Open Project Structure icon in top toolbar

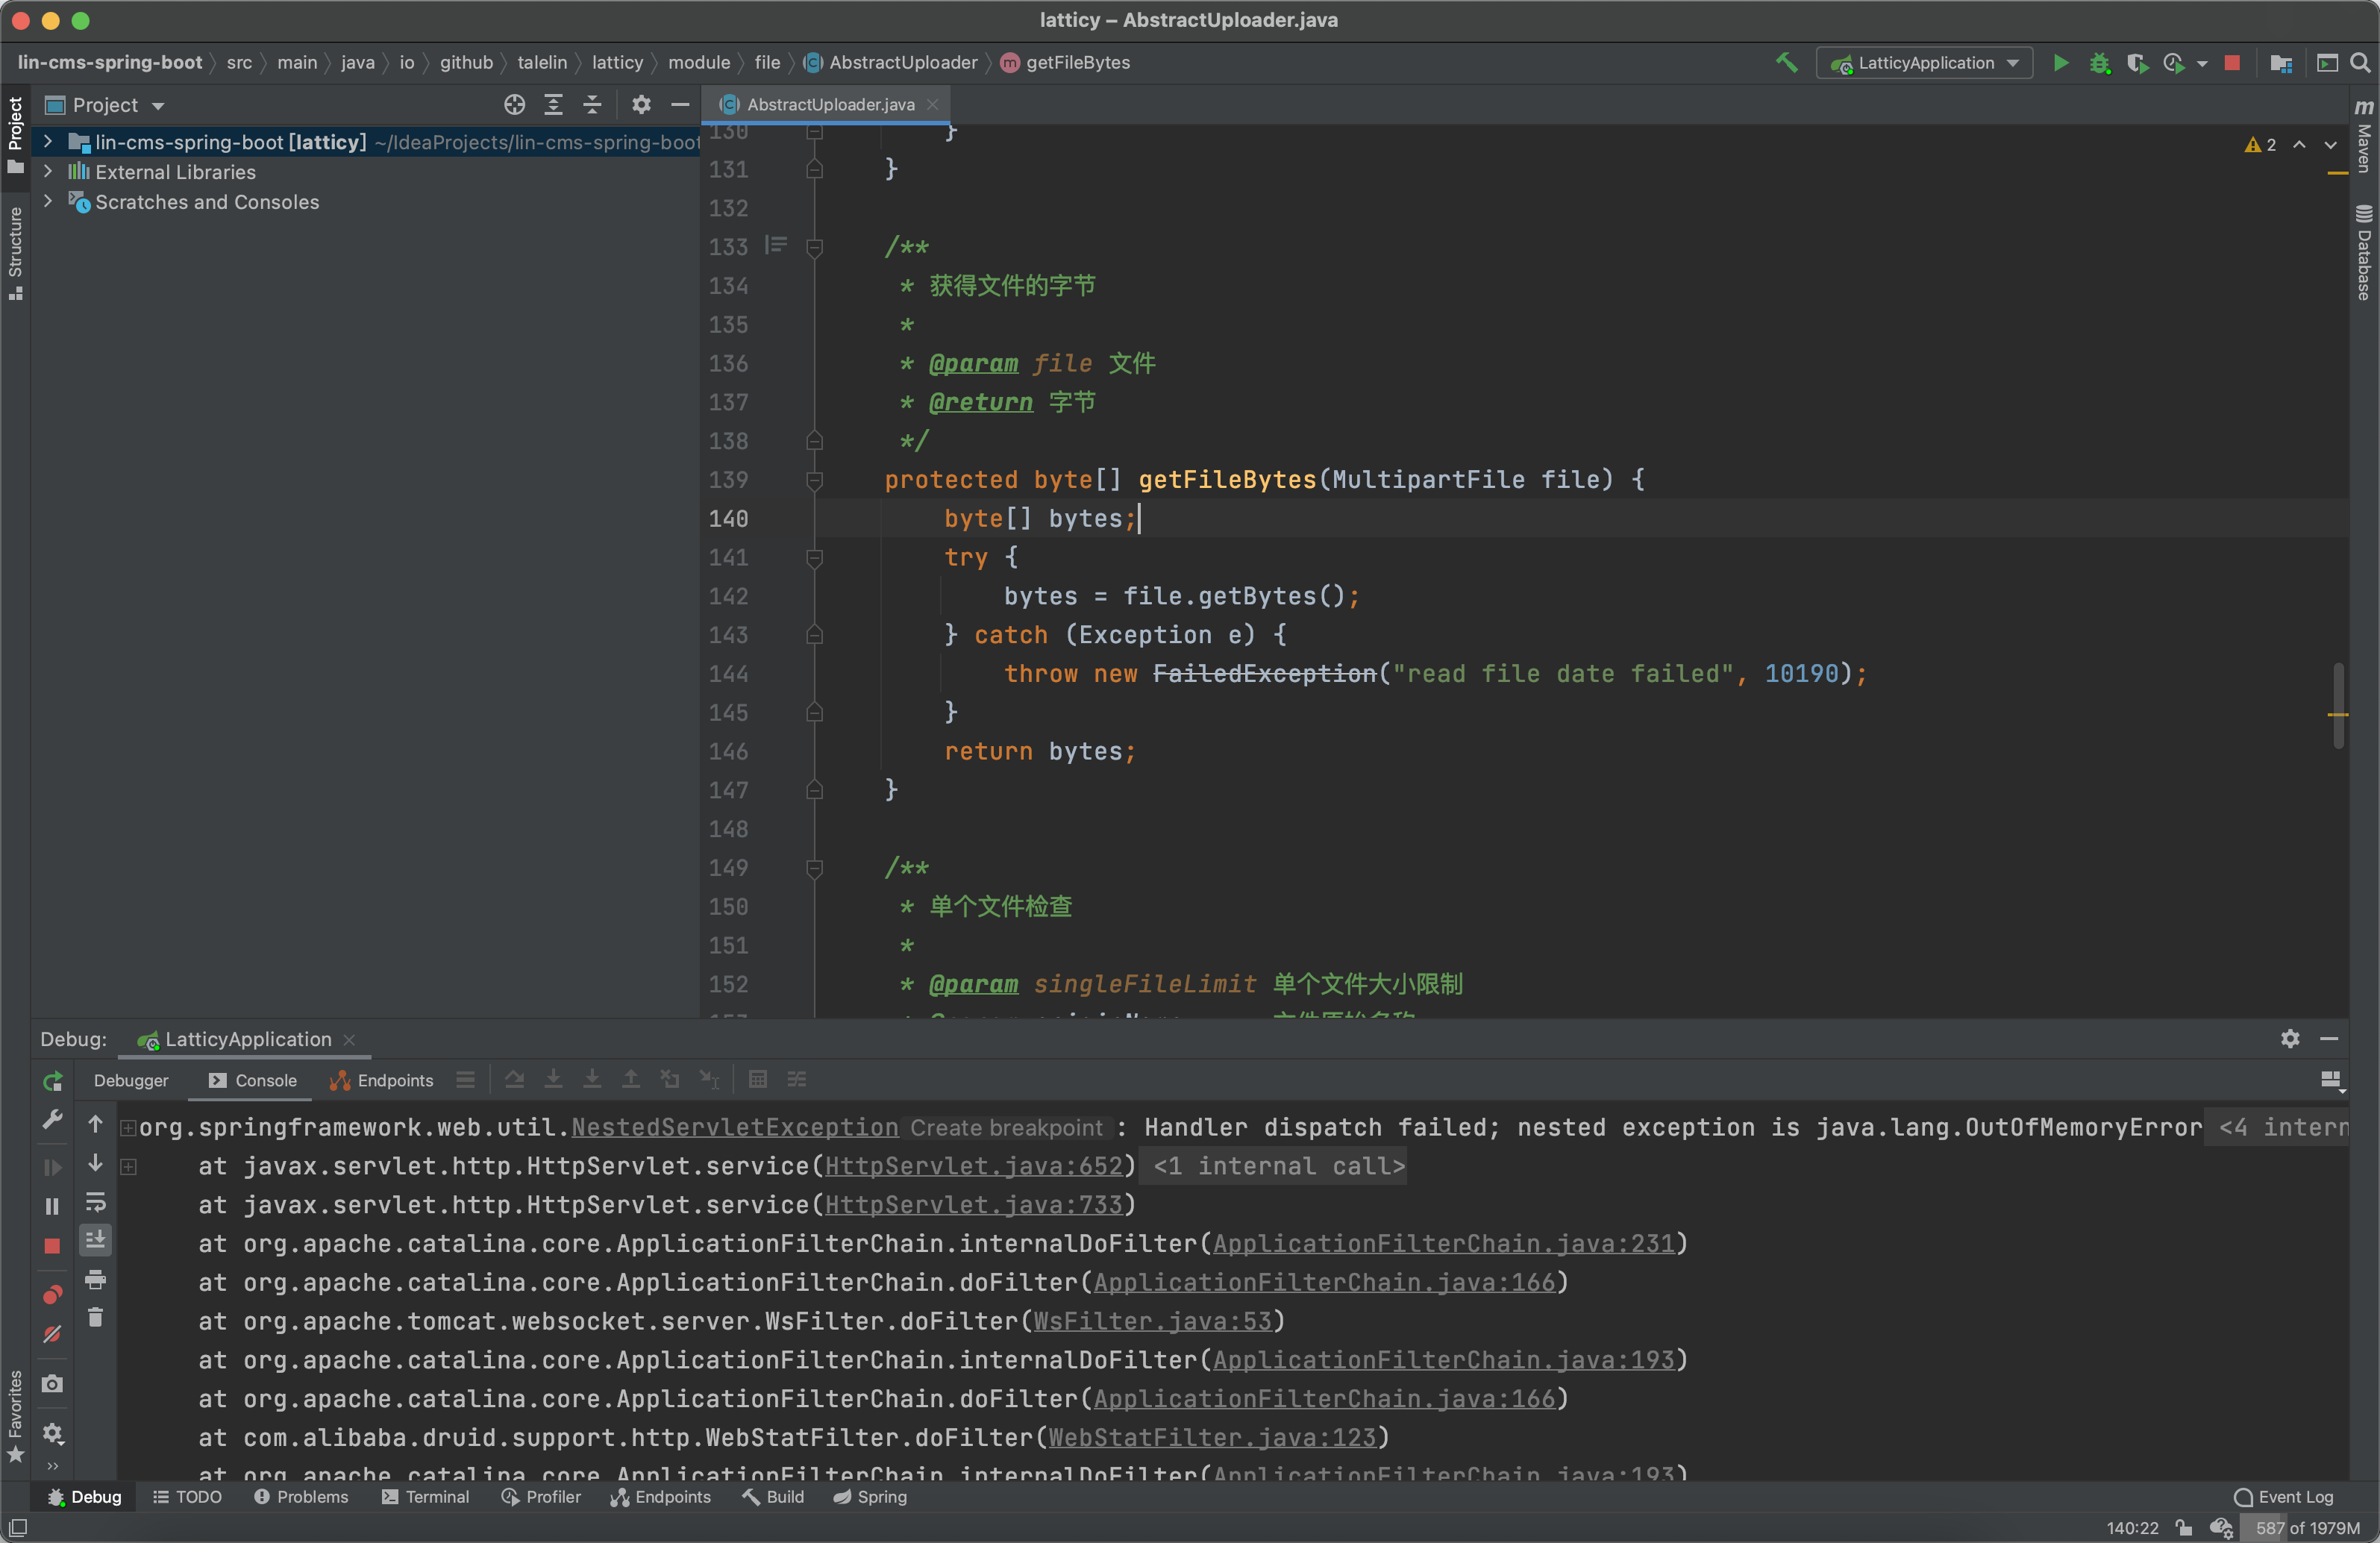(x=2281, y=63)
